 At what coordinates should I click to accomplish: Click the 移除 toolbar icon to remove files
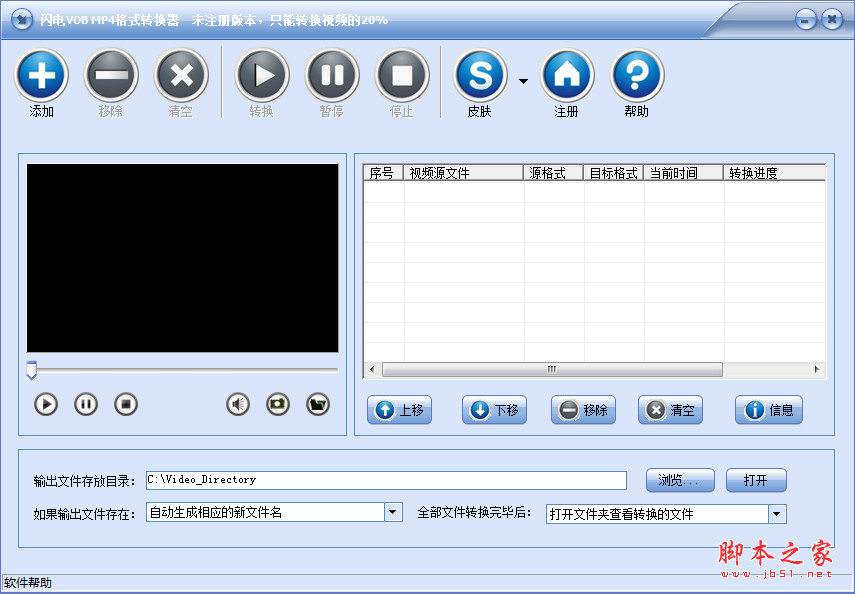(x=111, y=75)
